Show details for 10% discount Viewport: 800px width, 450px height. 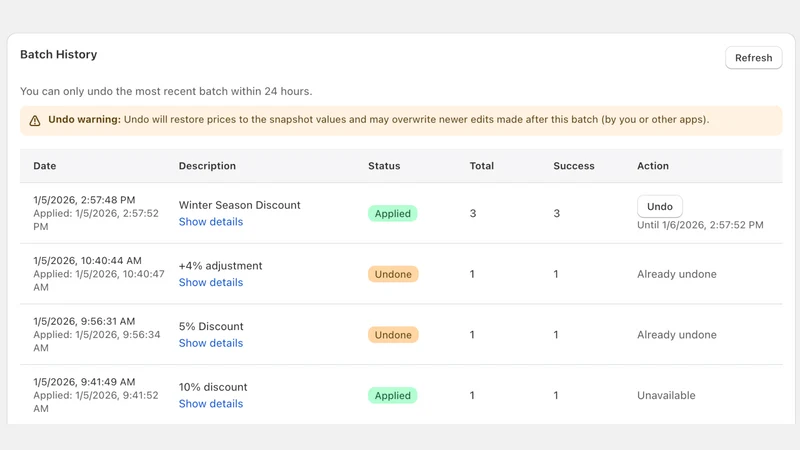(211, 404)
